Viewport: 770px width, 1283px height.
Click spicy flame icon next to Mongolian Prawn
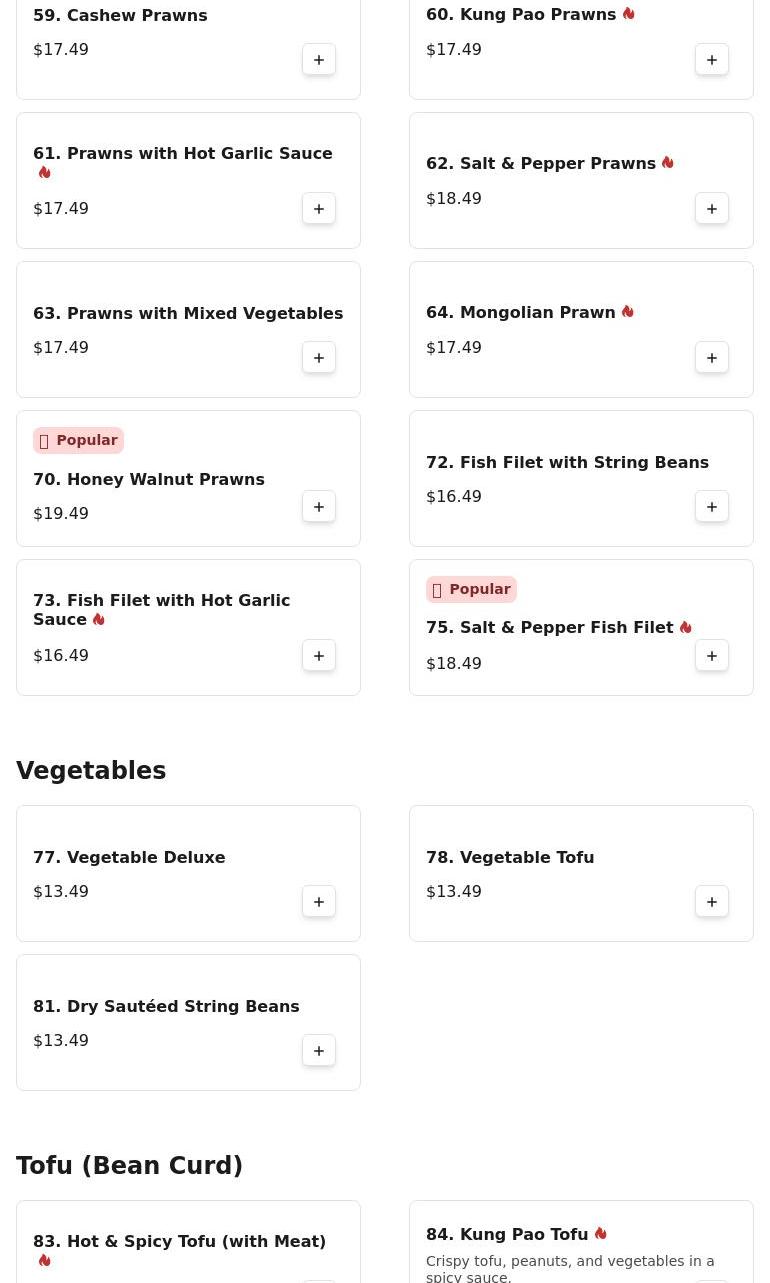click(x=628, y=312)
